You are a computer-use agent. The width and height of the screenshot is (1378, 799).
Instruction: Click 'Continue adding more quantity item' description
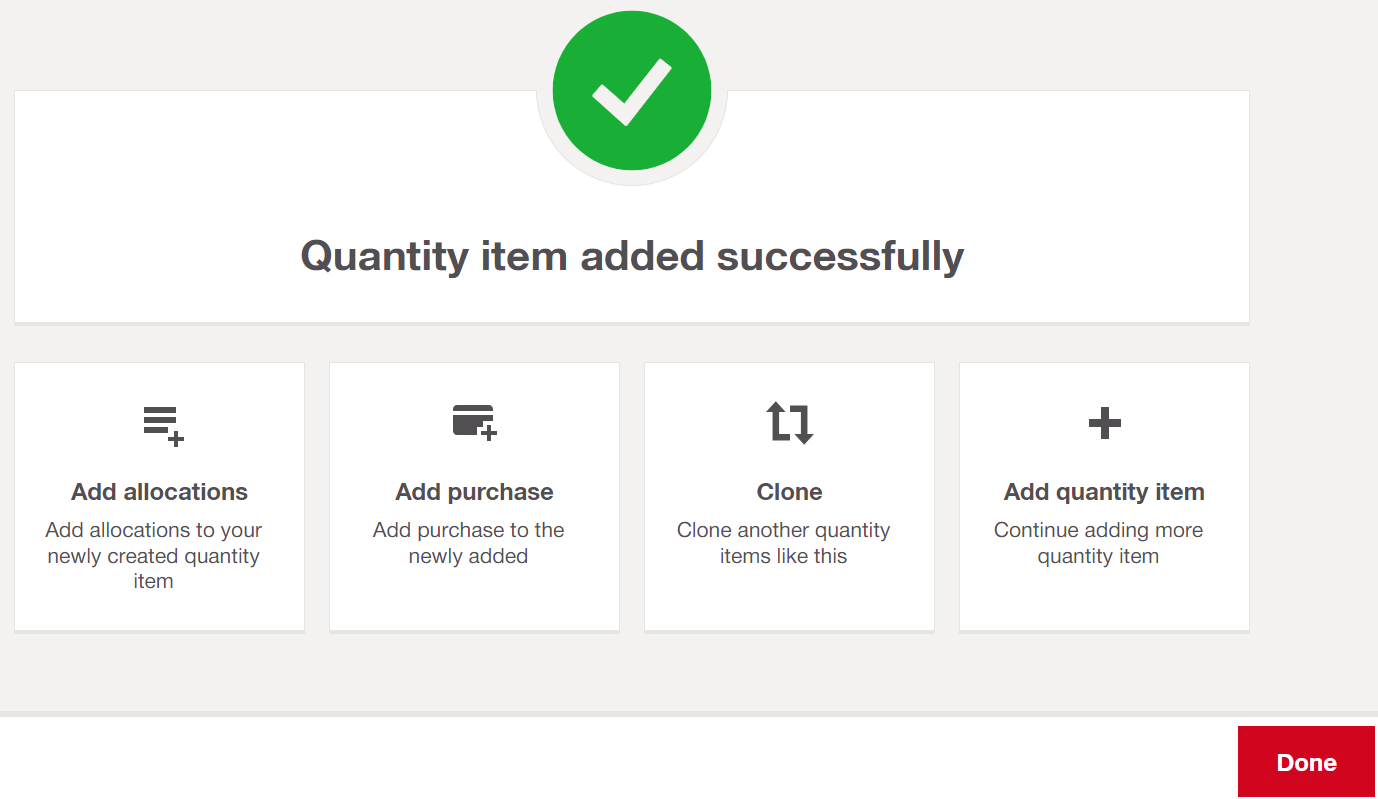coord(1098,543)
